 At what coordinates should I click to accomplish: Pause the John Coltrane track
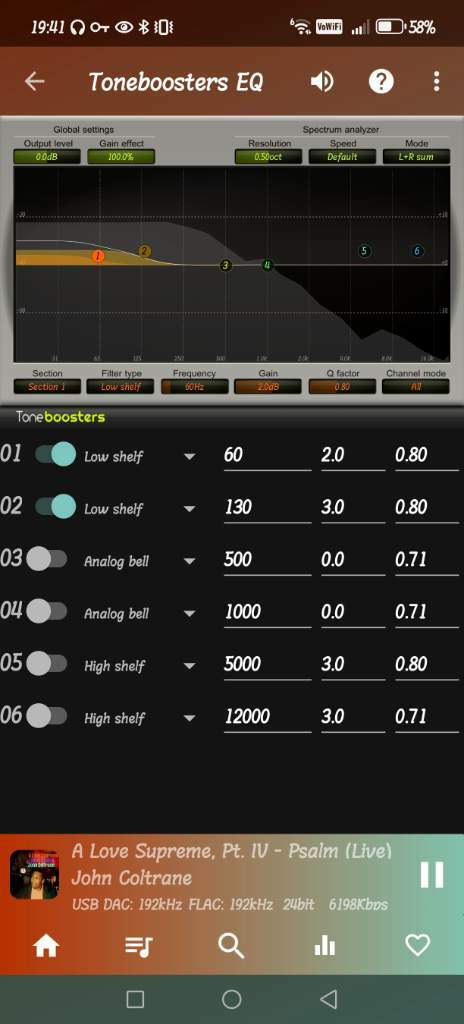click(x=432, y=874)
